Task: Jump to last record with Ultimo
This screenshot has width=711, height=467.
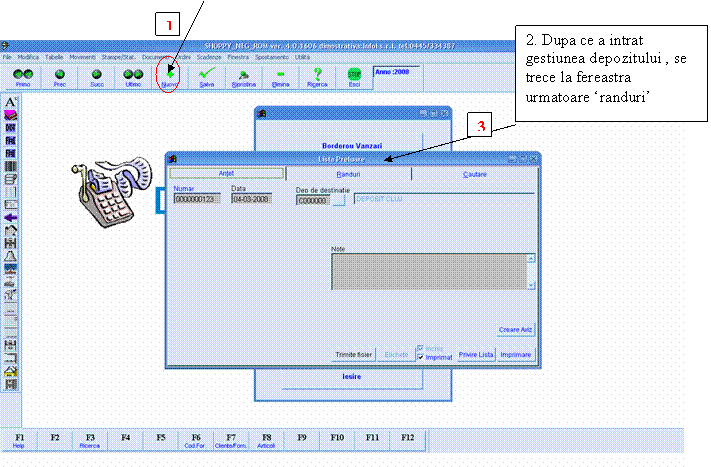Action: 133,77
